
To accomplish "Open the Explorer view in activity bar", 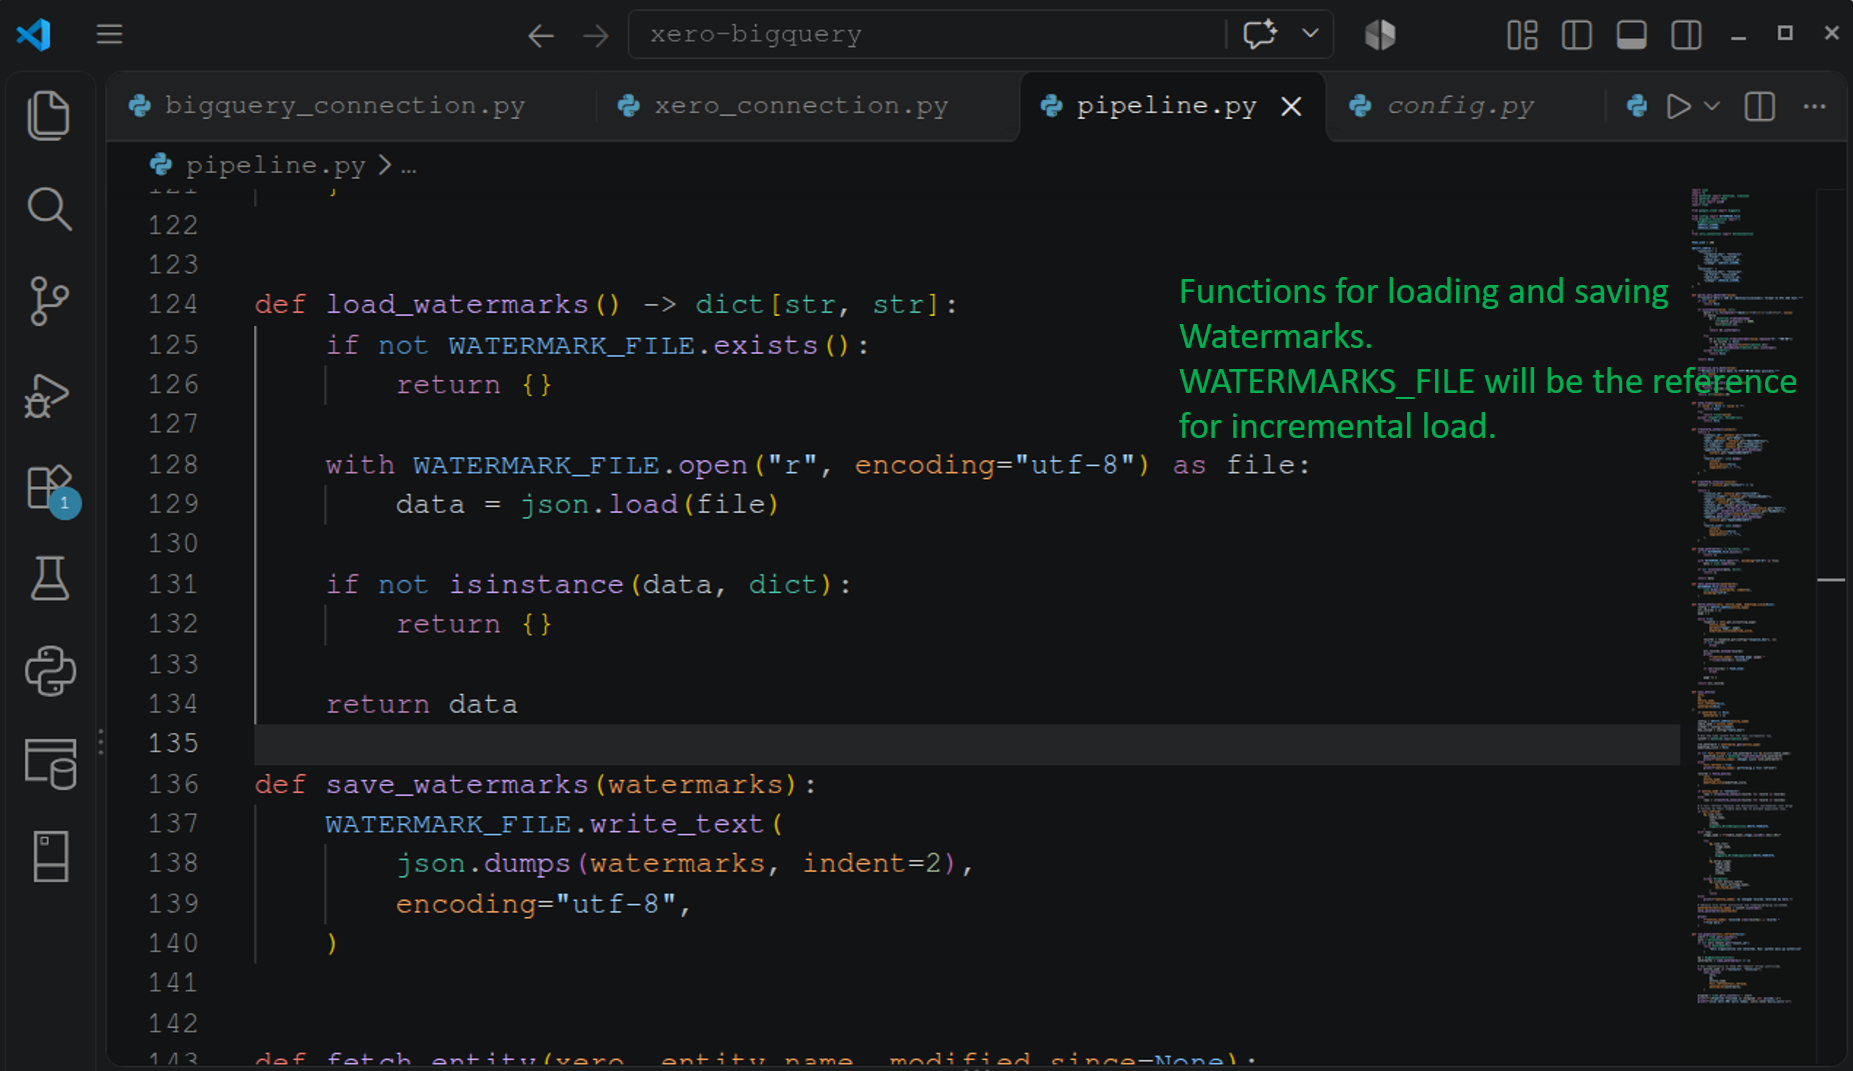I will pyautogui.click(x=49, y=115).
